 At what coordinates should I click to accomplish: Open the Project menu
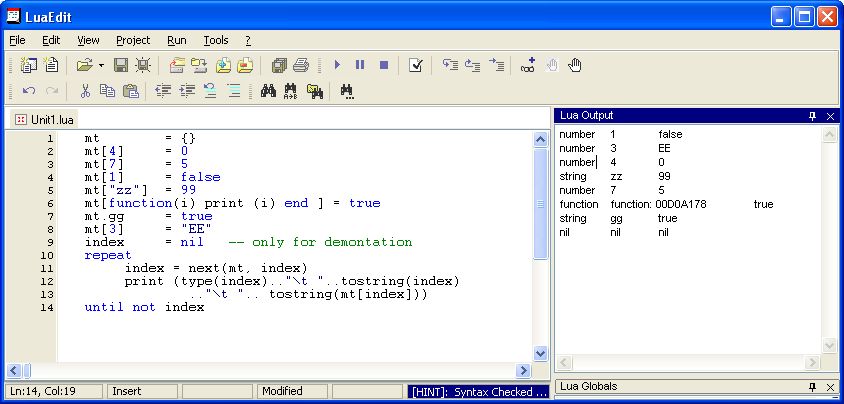133,40
